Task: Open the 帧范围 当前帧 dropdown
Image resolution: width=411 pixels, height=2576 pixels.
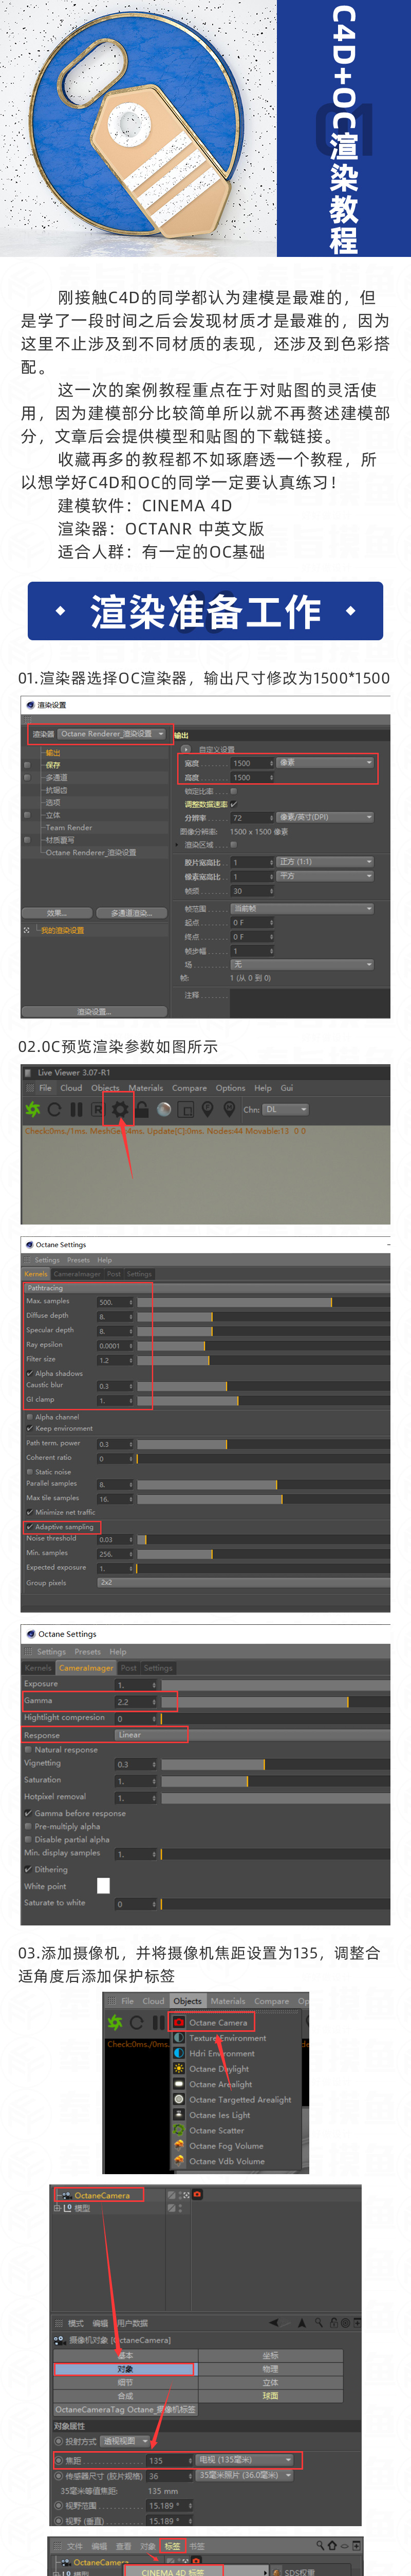Action: pyautogui.click(x=302, y=908)
